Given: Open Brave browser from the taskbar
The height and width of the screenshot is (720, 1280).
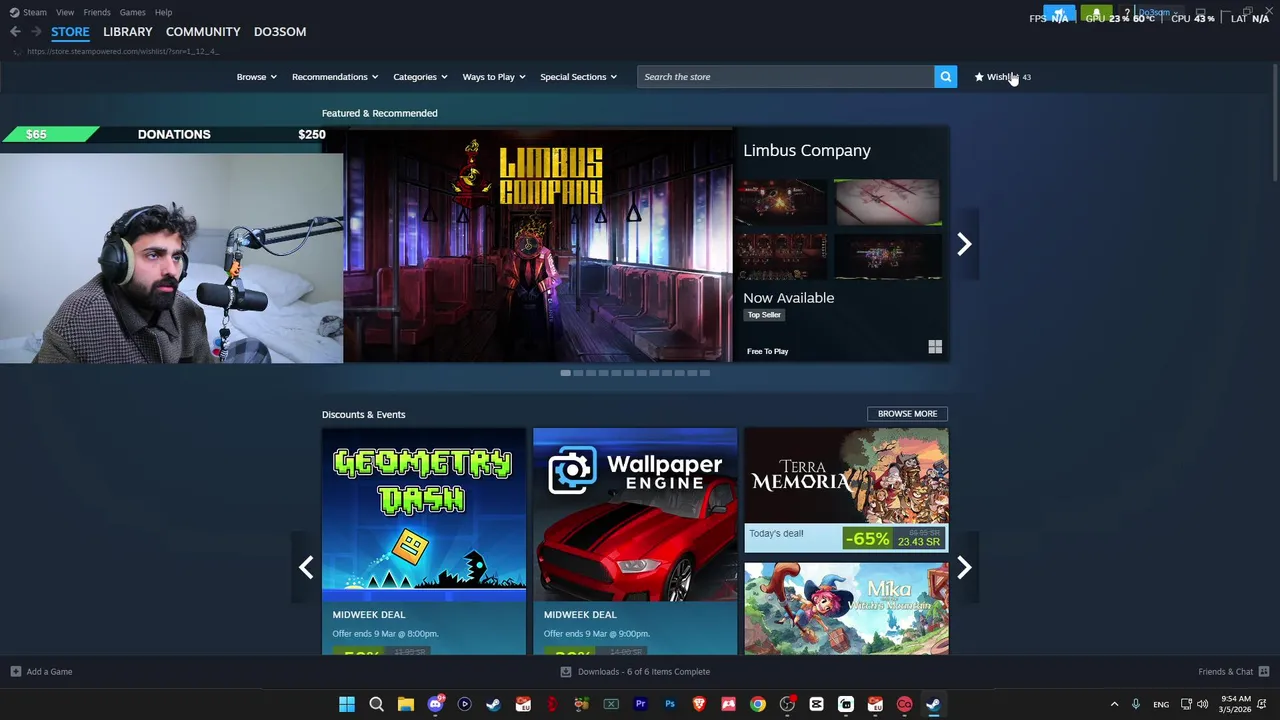Looking at the screenshot, I should pos(699,704).
